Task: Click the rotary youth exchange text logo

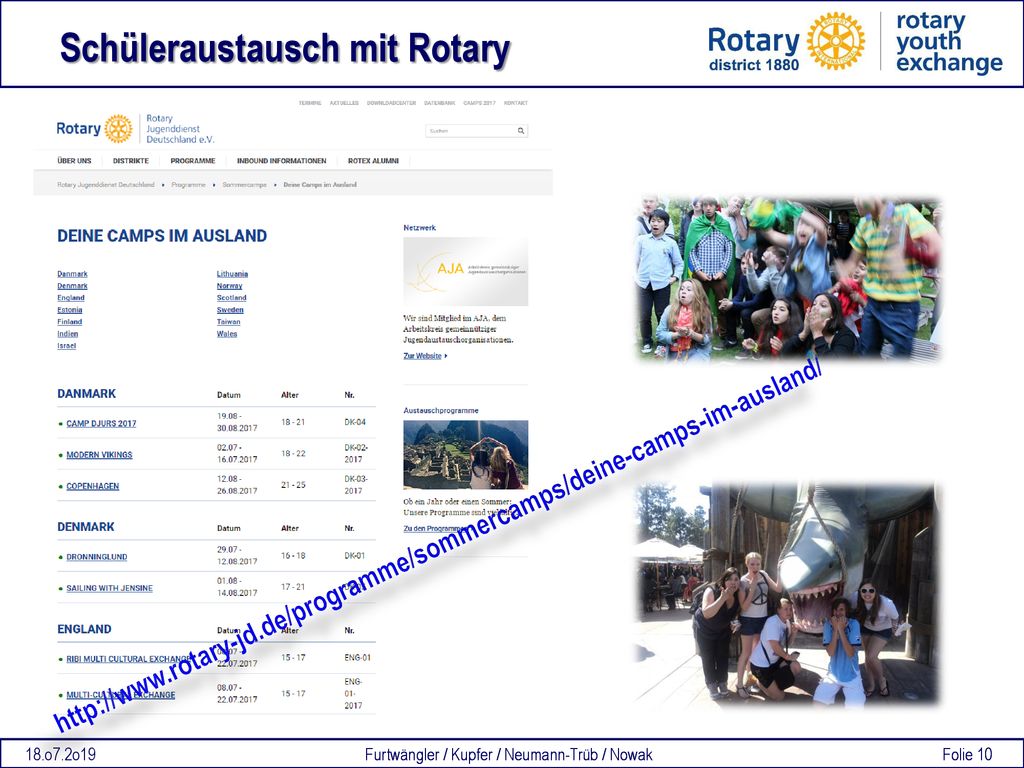Action: [949, 42]
